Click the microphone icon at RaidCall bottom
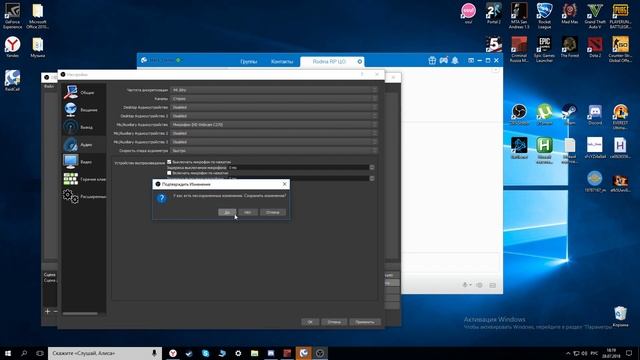640x360 pixels. click(x=465, y=284)
